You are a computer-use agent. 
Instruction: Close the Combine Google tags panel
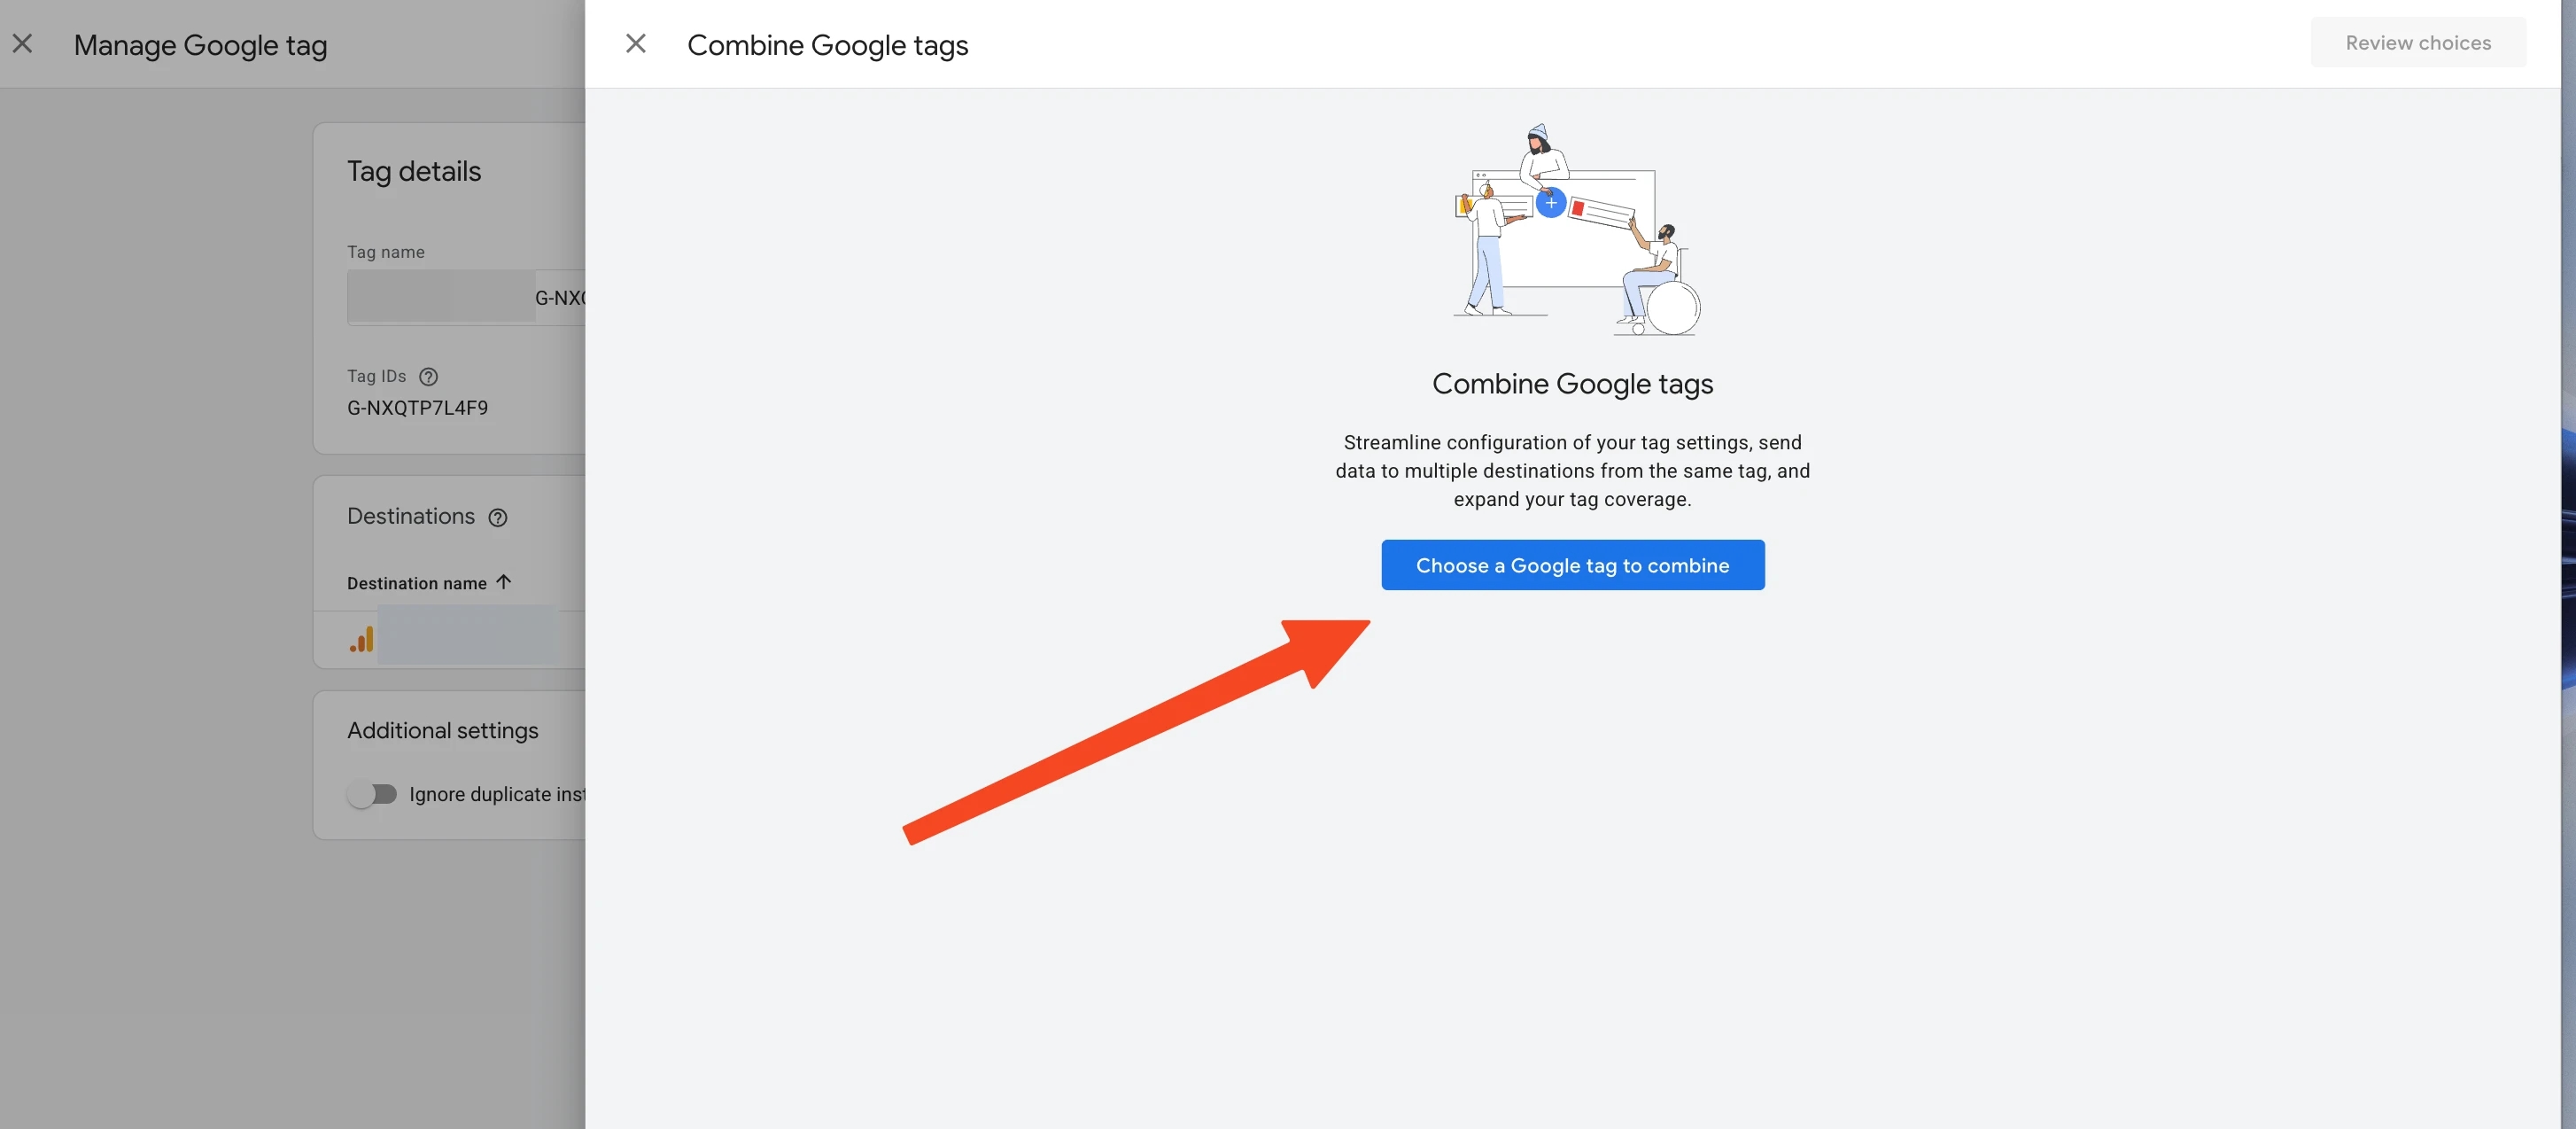pyautogui.click(x=635, y=44)
